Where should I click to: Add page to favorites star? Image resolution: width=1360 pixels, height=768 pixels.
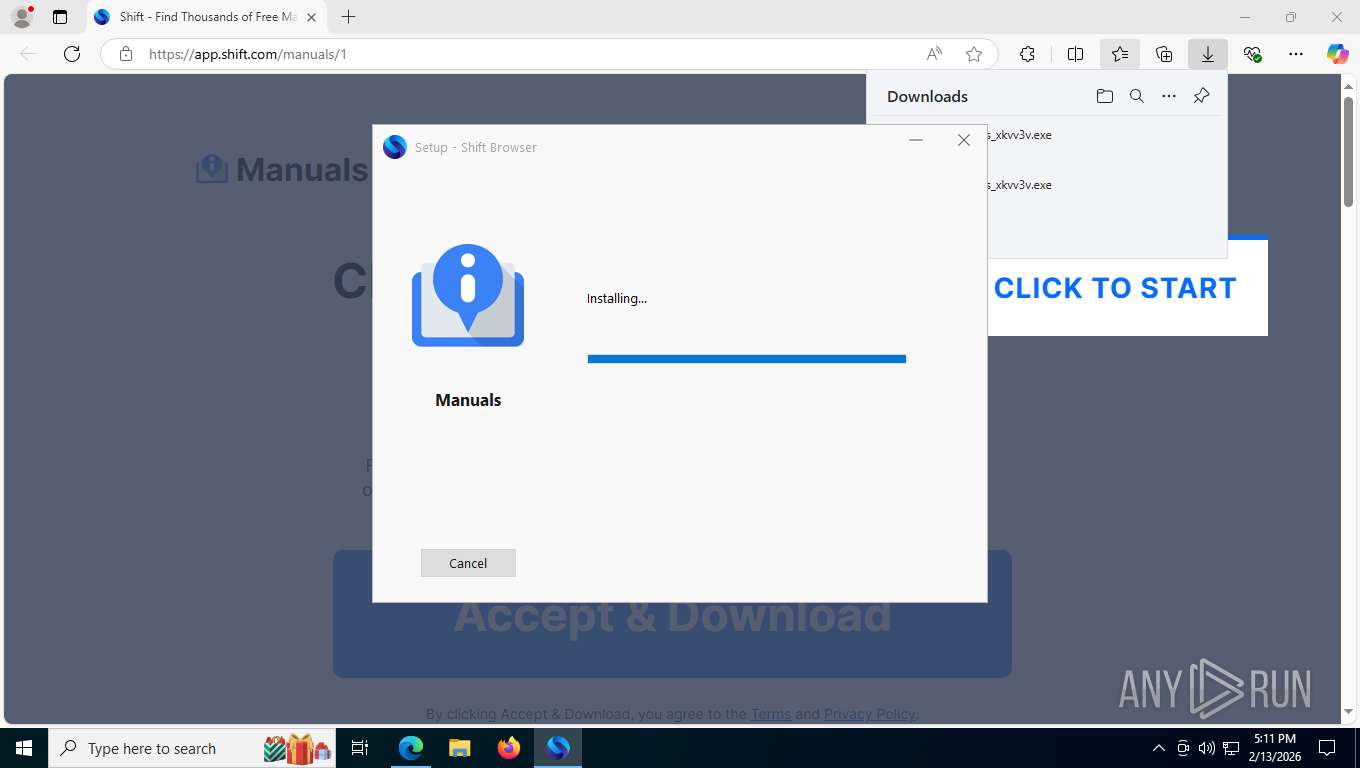pyautogui.click(x=974, y=54)
